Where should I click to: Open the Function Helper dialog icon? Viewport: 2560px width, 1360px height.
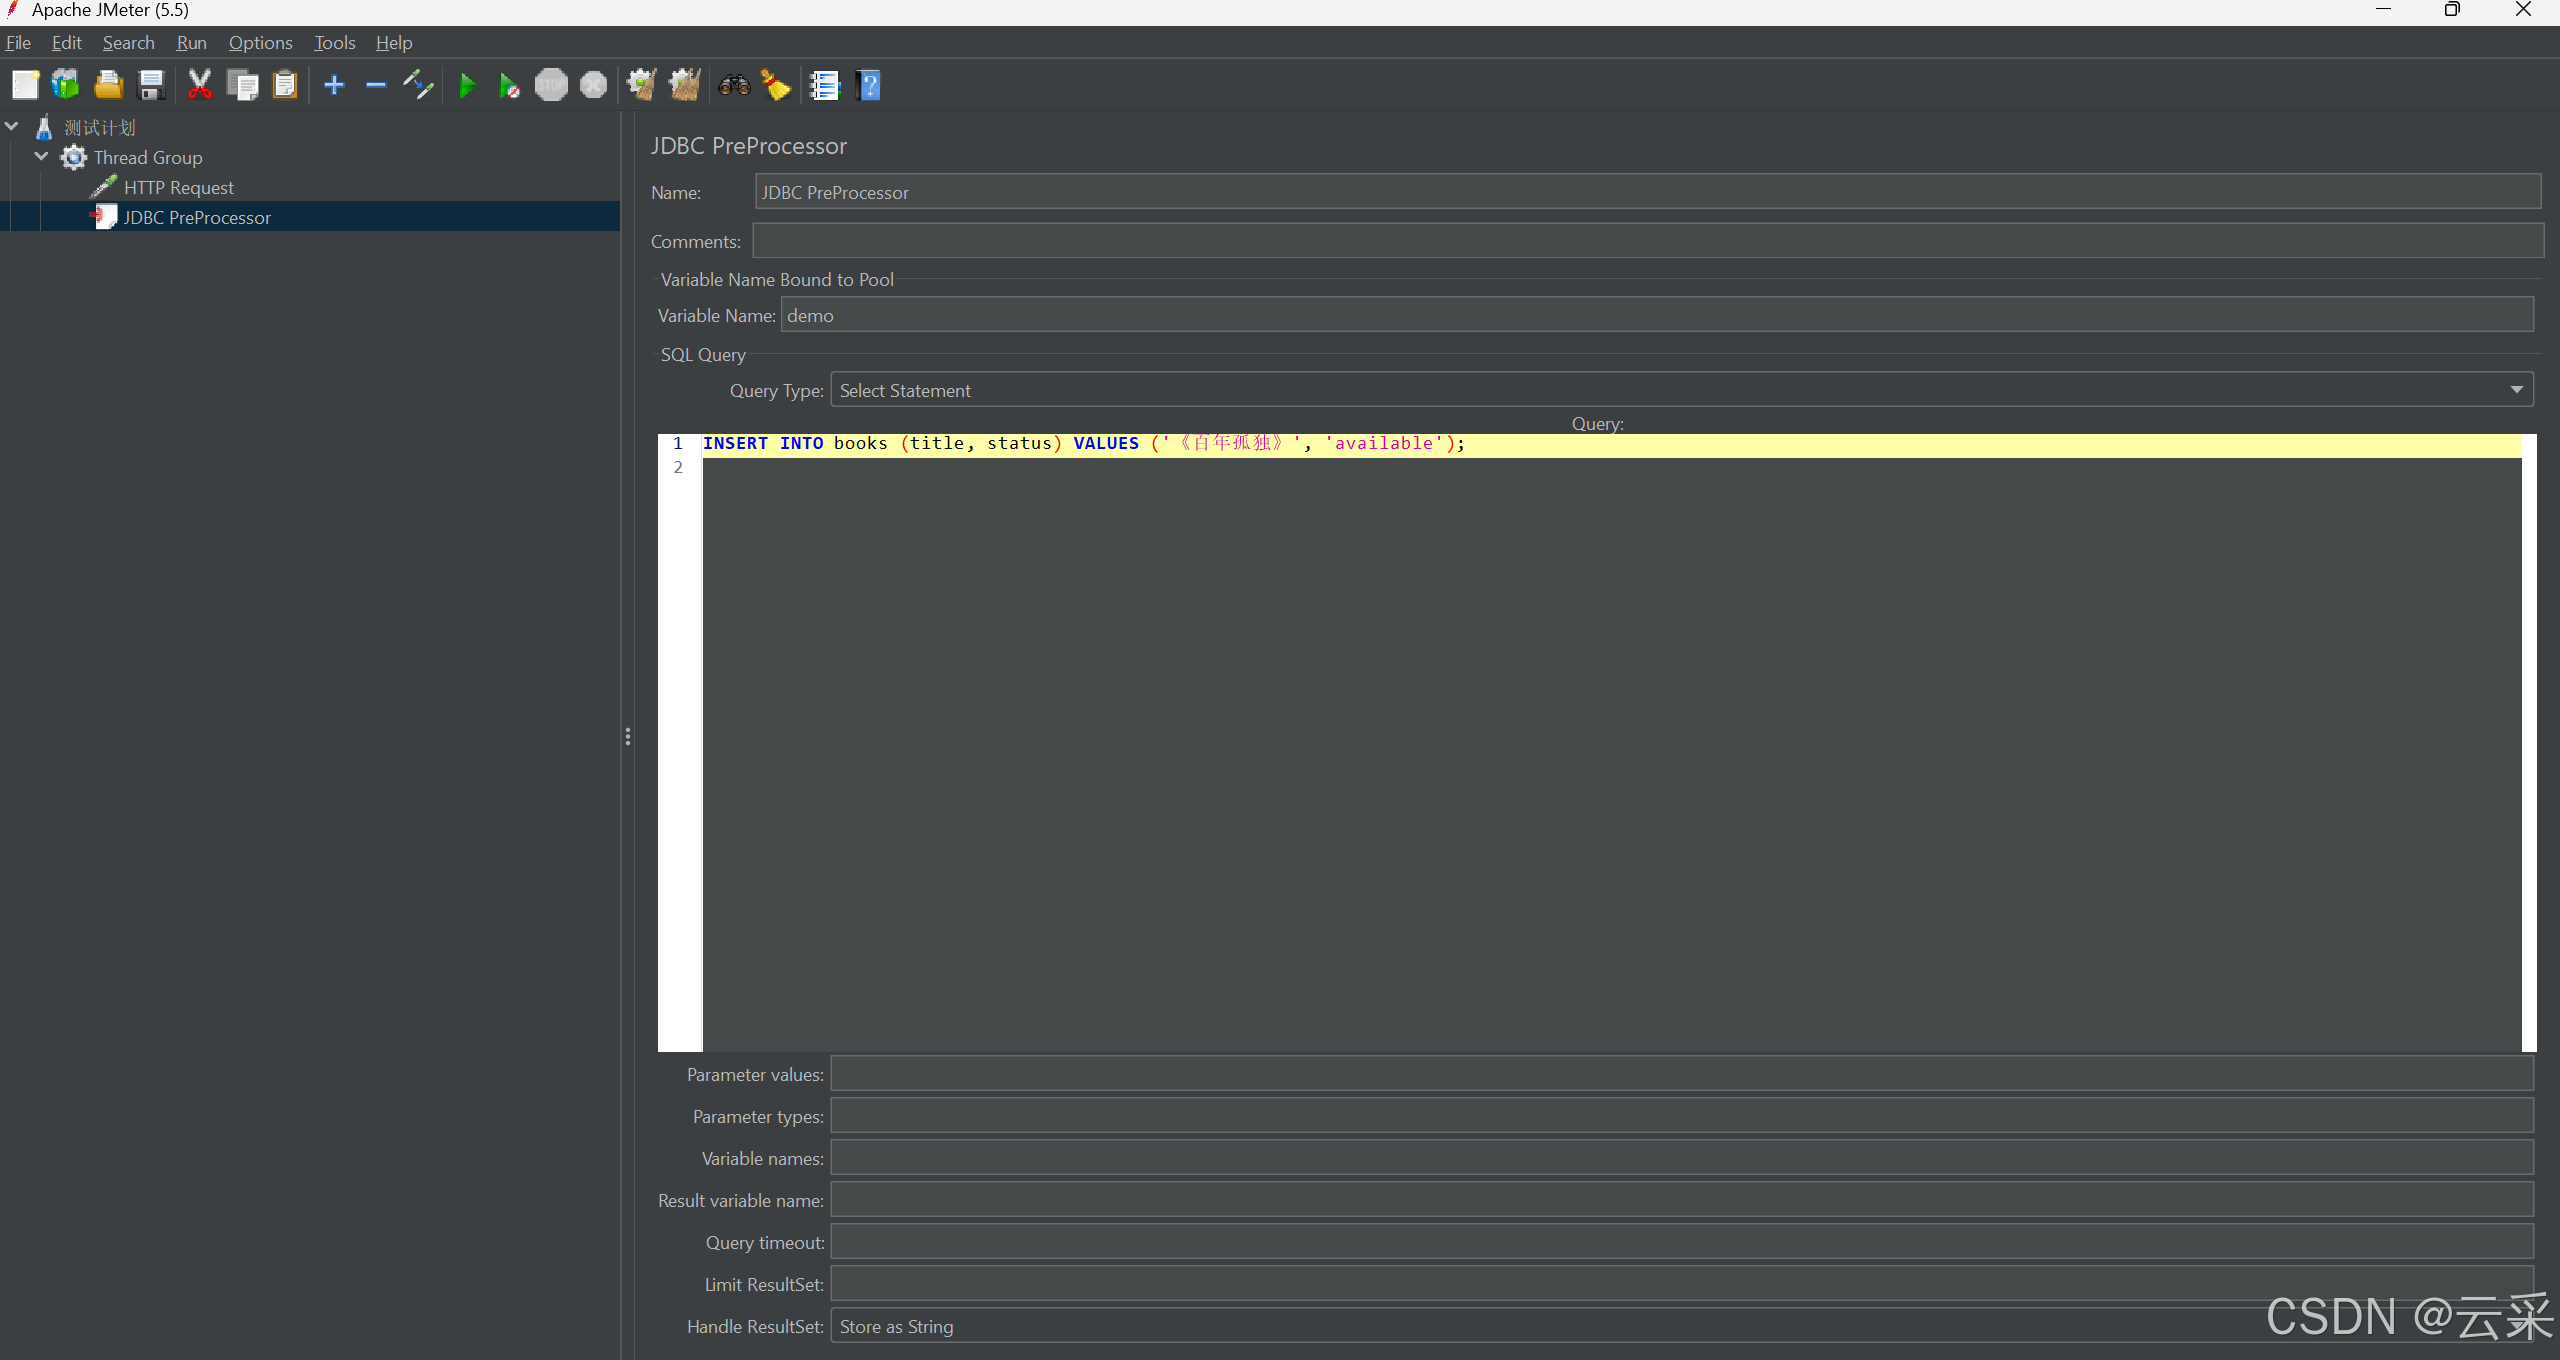click(x=825, y=85)
